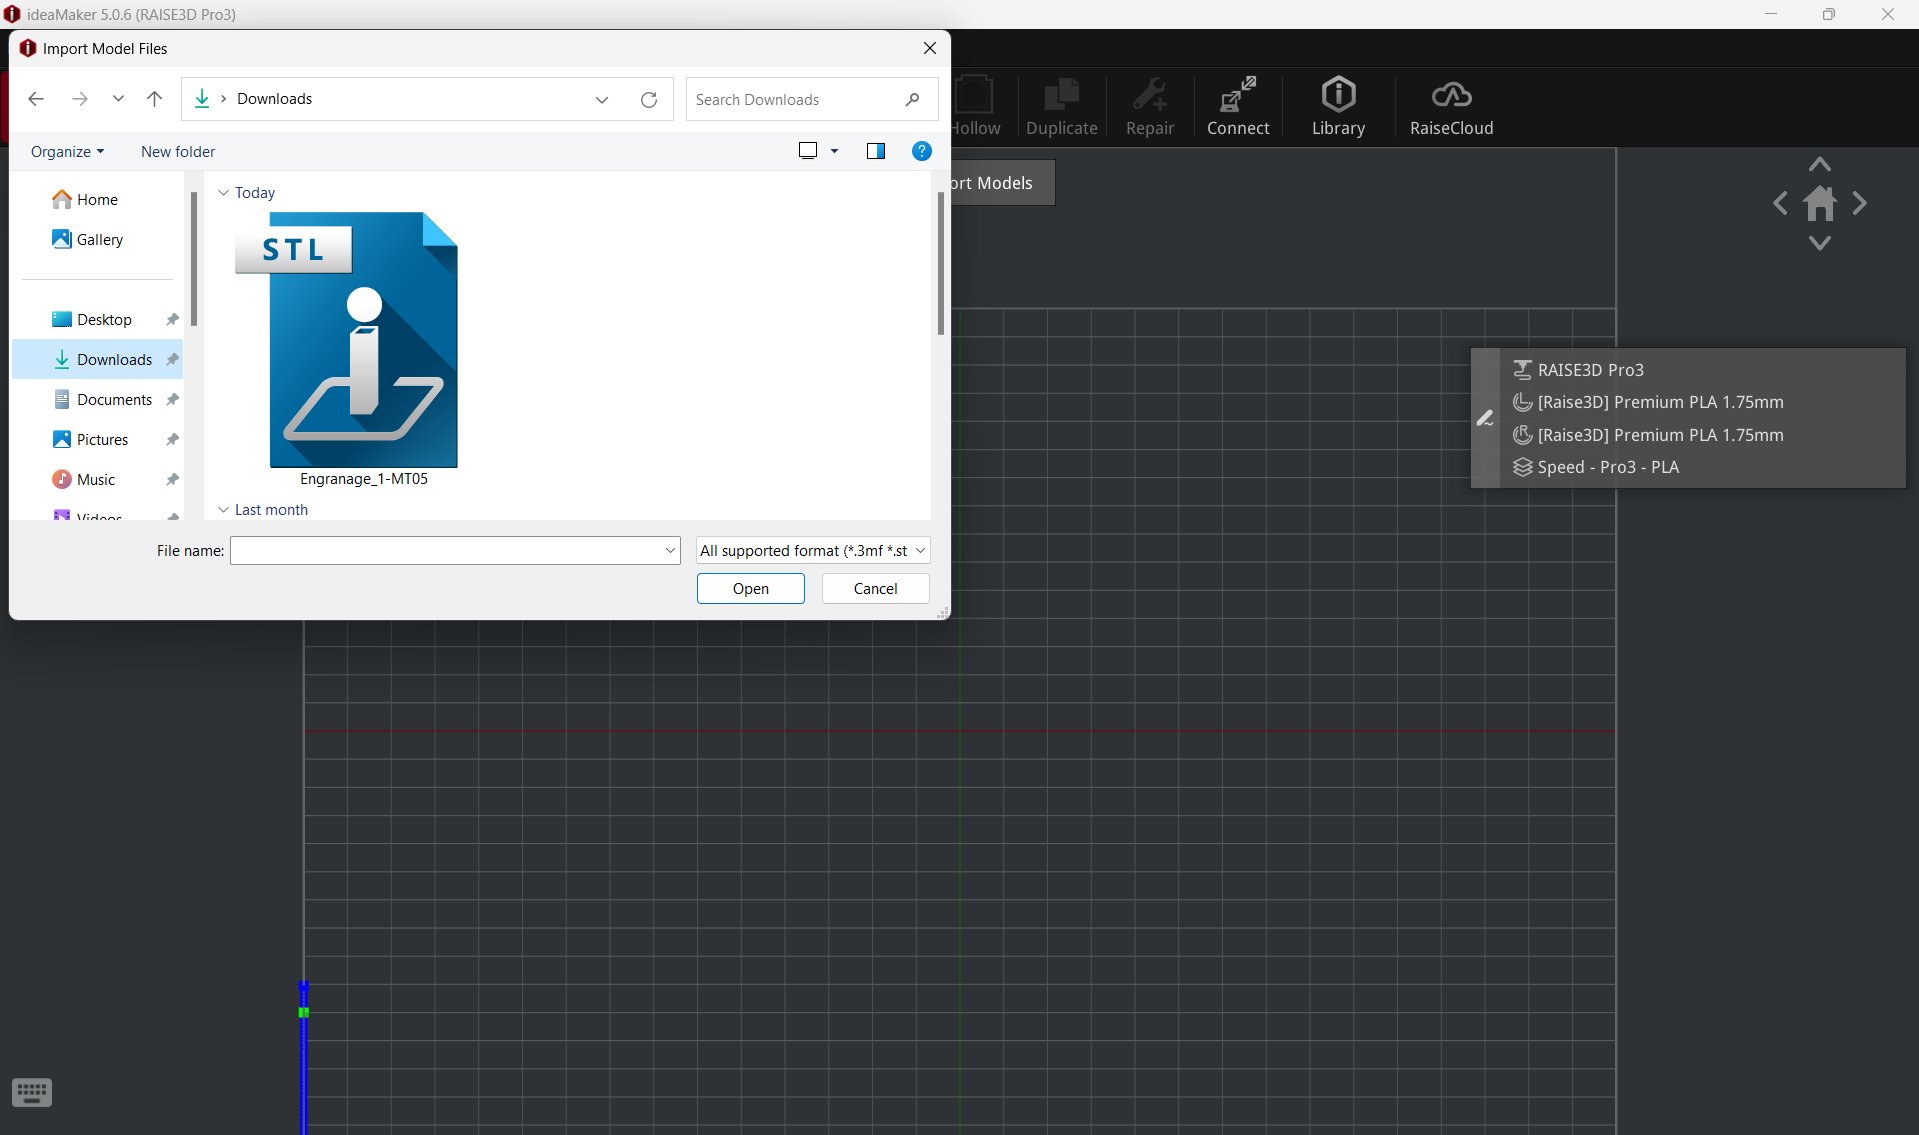Change the view layout icon
This screenshot has width=1919, height=1135.
point(808,151)
